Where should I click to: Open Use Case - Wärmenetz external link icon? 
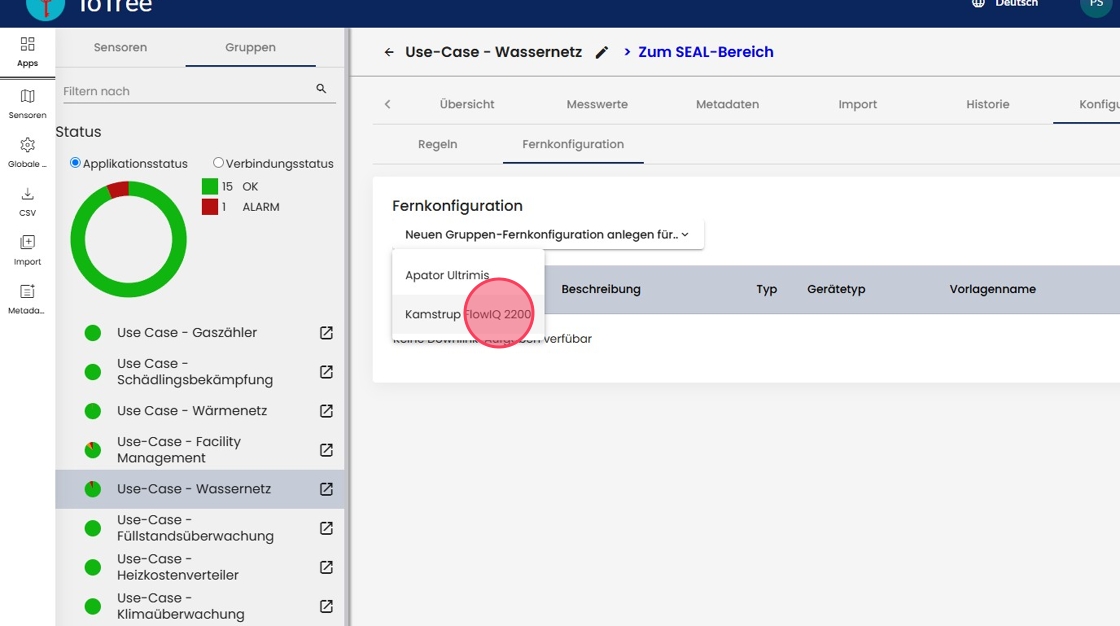326,411
